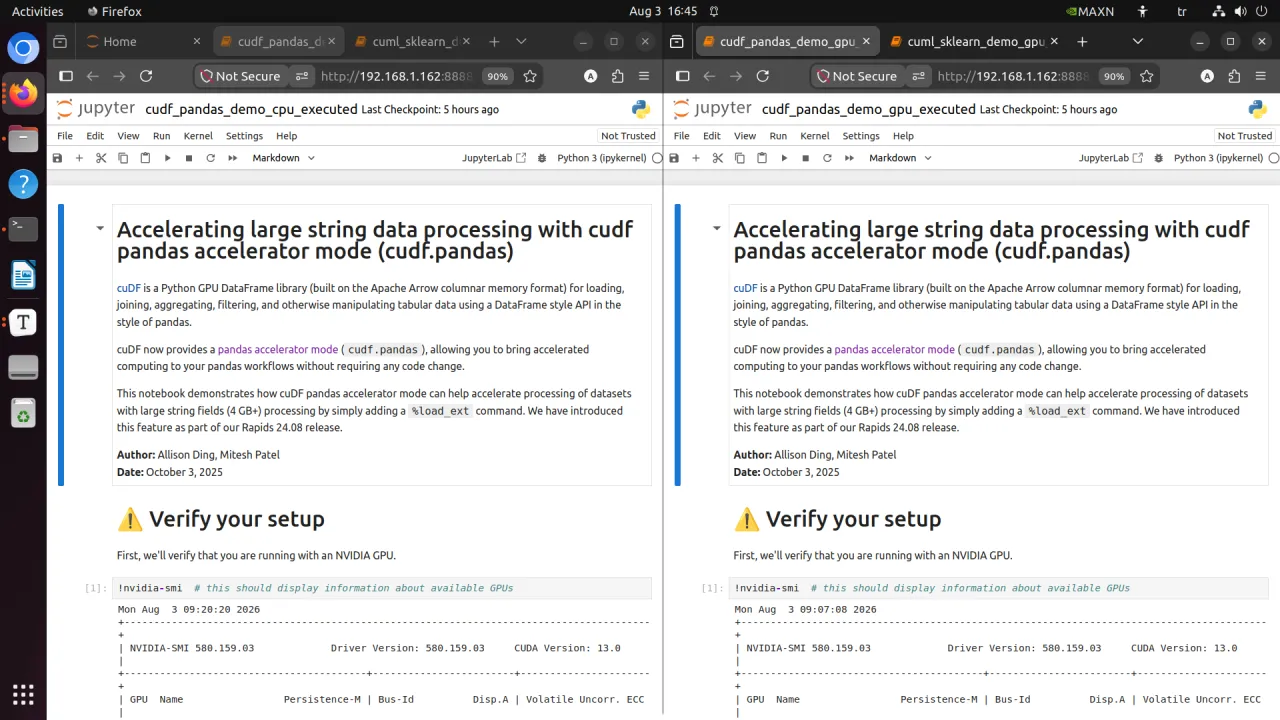Screen dimensions: 1280x720
Task: Restart kernel and run all cells, right notebook
Action: pos(849,158)
